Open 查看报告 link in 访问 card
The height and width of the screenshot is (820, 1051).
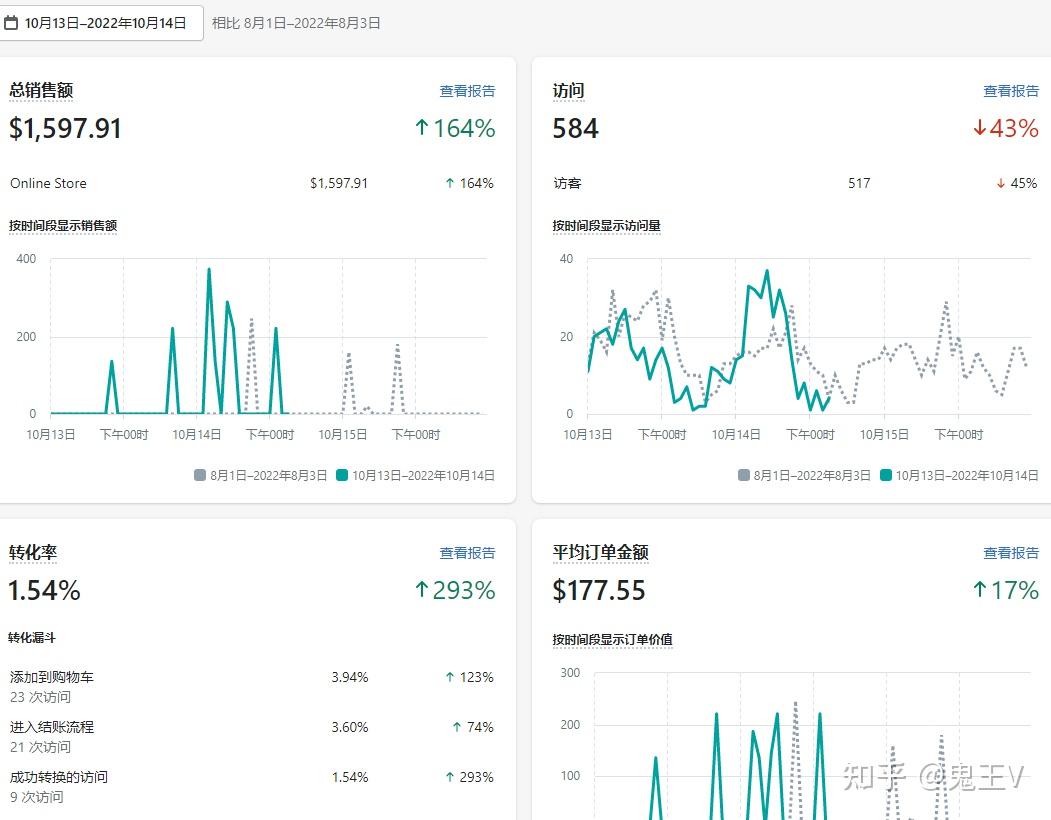click(1011, 91)
